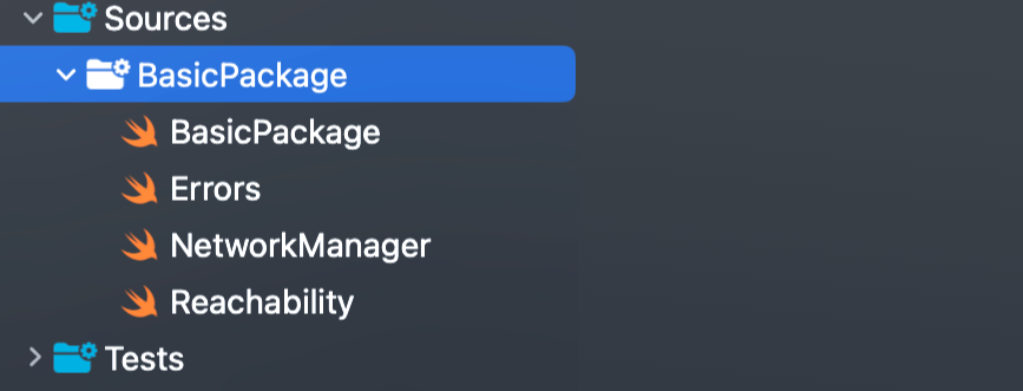This screenshot has height=391, width=1023.
Task: Click the Swift icon next to Errors
Action: pos(140,189)
